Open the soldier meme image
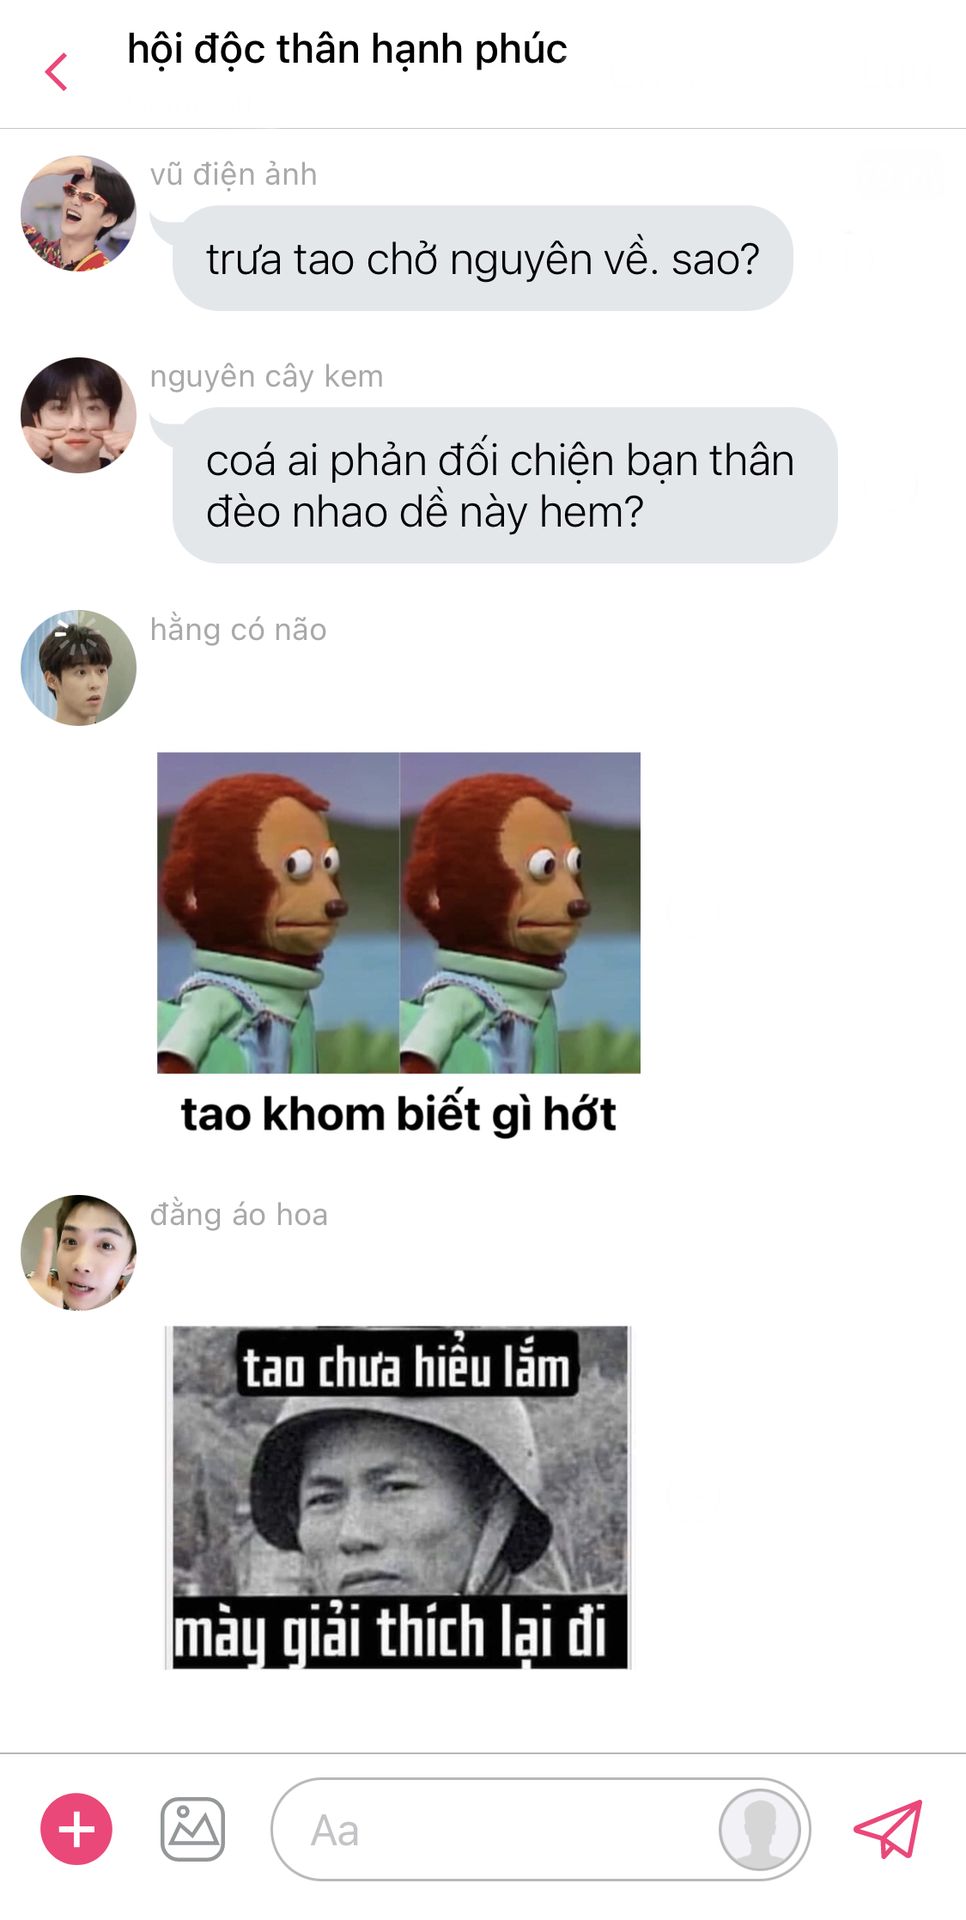Image resolution: width=966 pixels, height=1920 pixels. tap(398, 1497)
